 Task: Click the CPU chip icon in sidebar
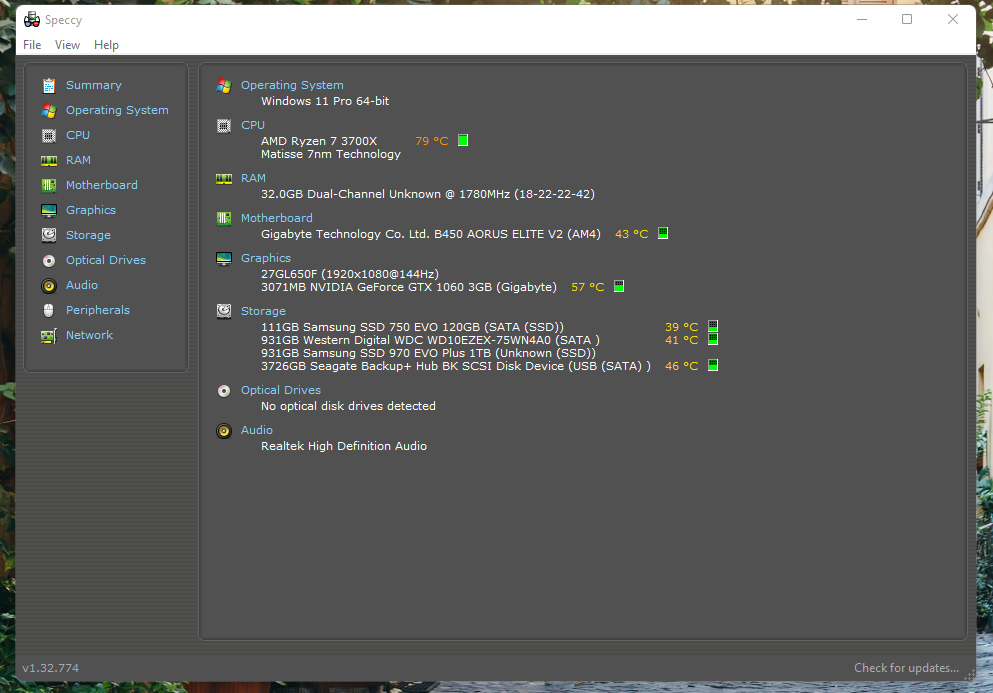[49, 135]
